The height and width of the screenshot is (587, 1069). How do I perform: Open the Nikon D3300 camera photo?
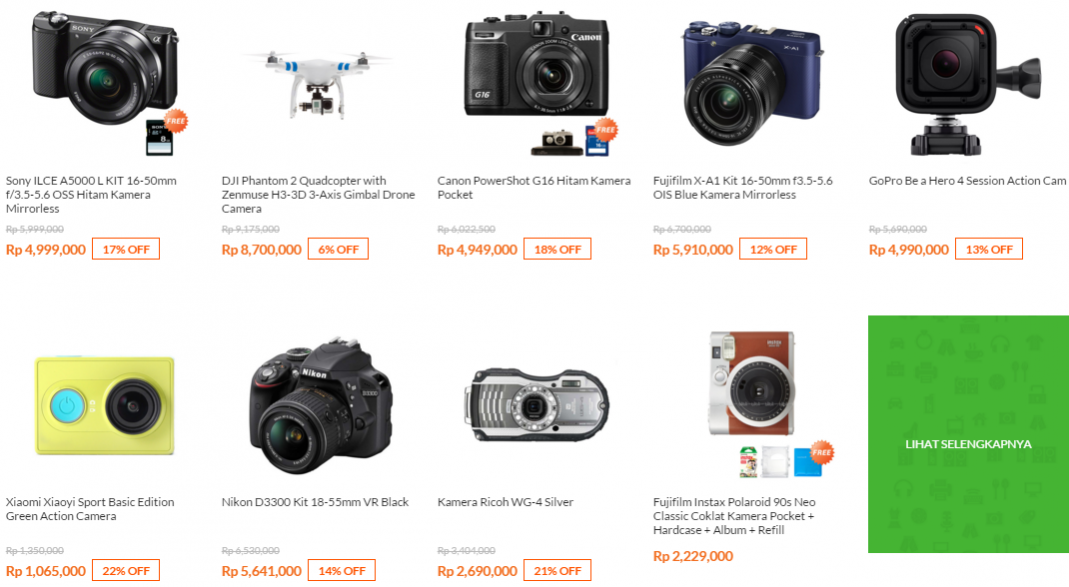click(x=321, y=405)
